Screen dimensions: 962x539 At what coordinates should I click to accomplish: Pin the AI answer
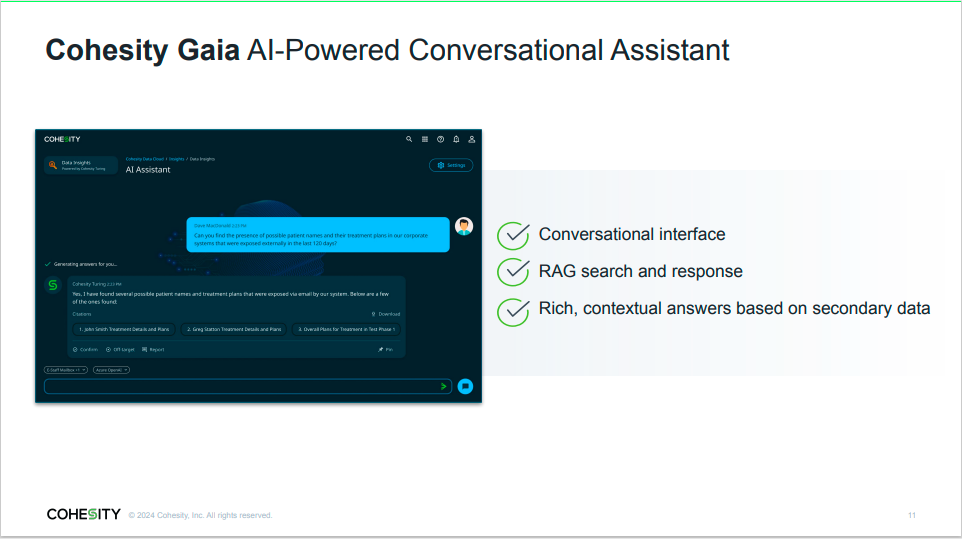pyautogui.click(x=386, y=350)
